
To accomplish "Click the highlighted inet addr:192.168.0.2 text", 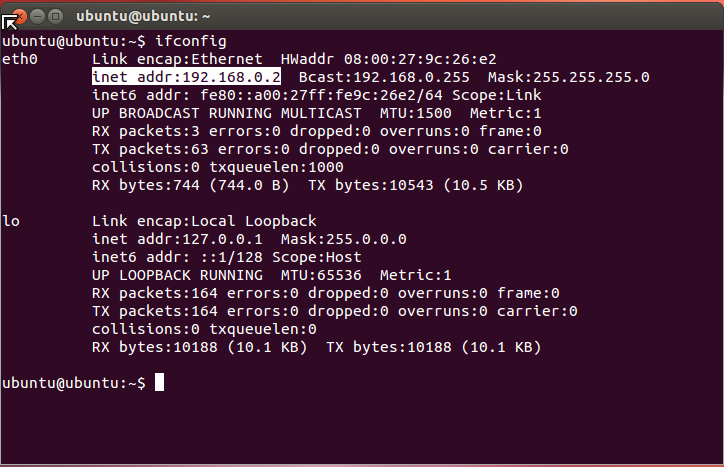I will pos(186,77).
